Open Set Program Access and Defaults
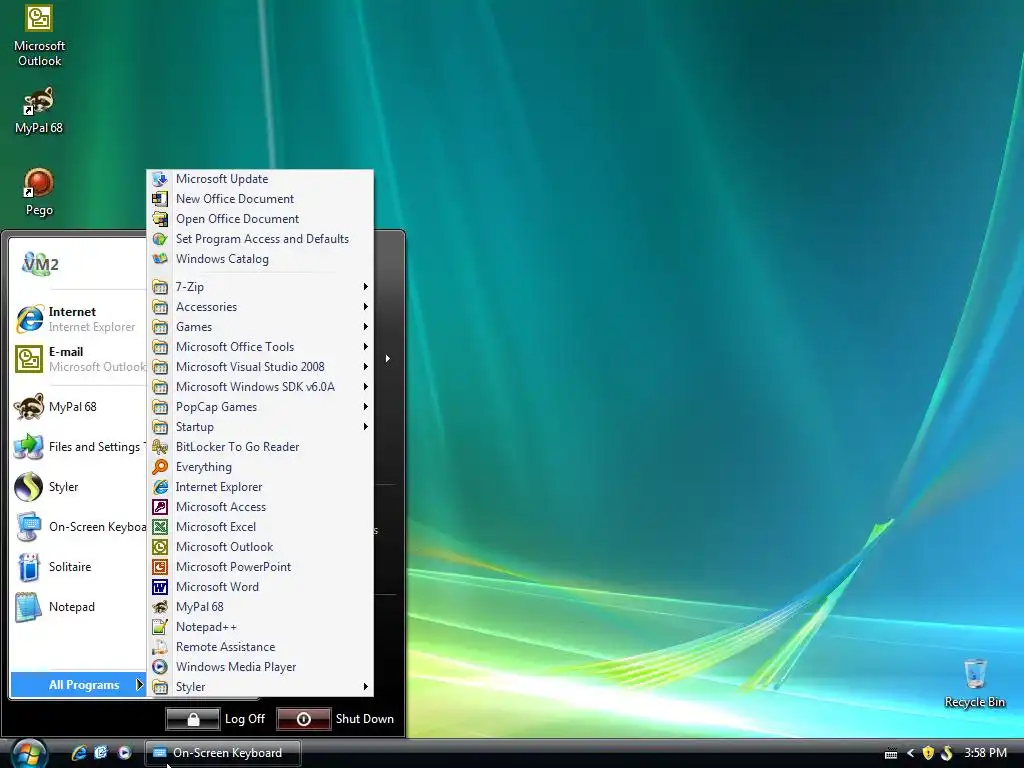The height and width of the screenshot is (768, 1024). (261, 239)
